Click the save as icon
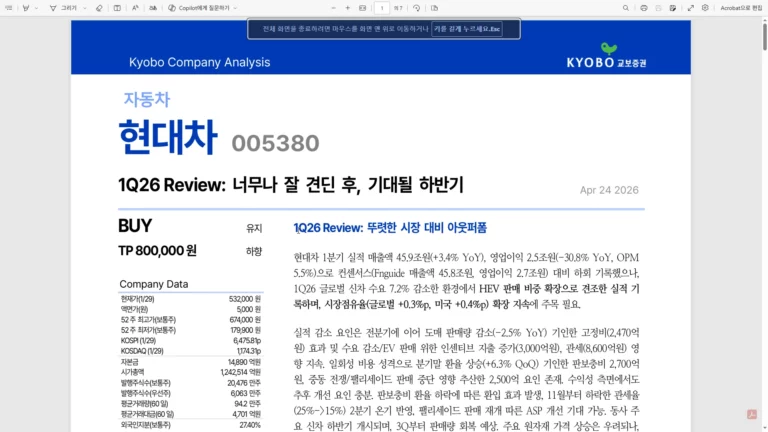This screenshot has width=768, height=432. (x=672, y=8)
